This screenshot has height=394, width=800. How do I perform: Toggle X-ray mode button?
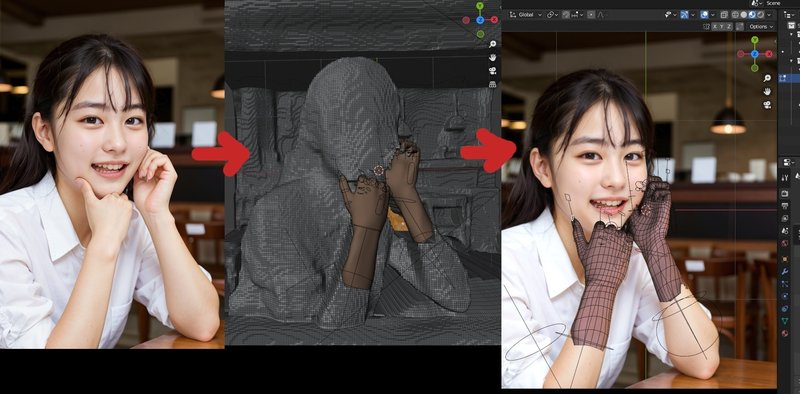724,14
